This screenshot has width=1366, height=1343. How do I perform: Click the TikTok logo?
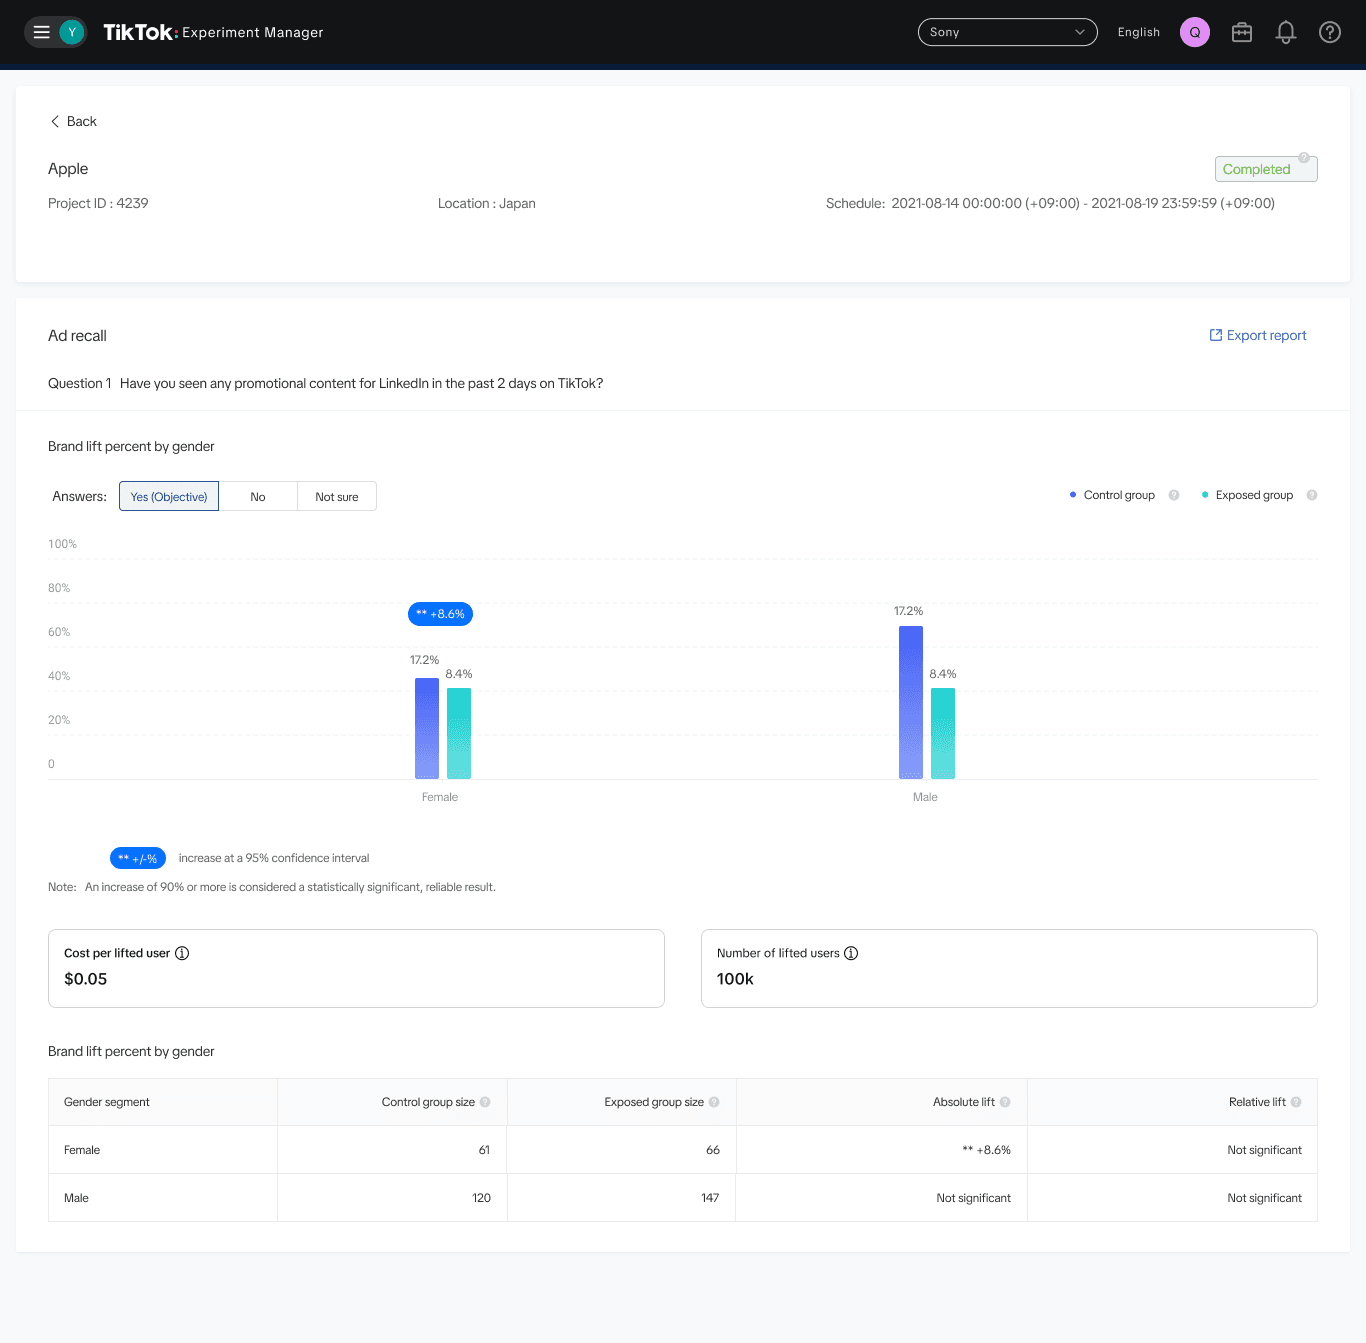coord(138,32)
